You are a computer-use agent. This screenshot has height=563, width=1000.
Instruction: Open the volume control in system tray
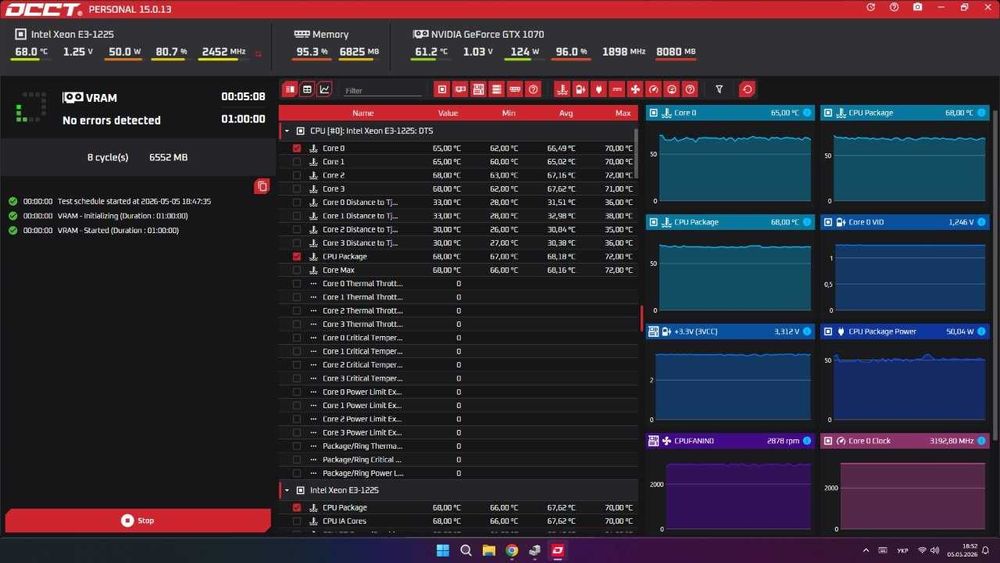point(935,550)
